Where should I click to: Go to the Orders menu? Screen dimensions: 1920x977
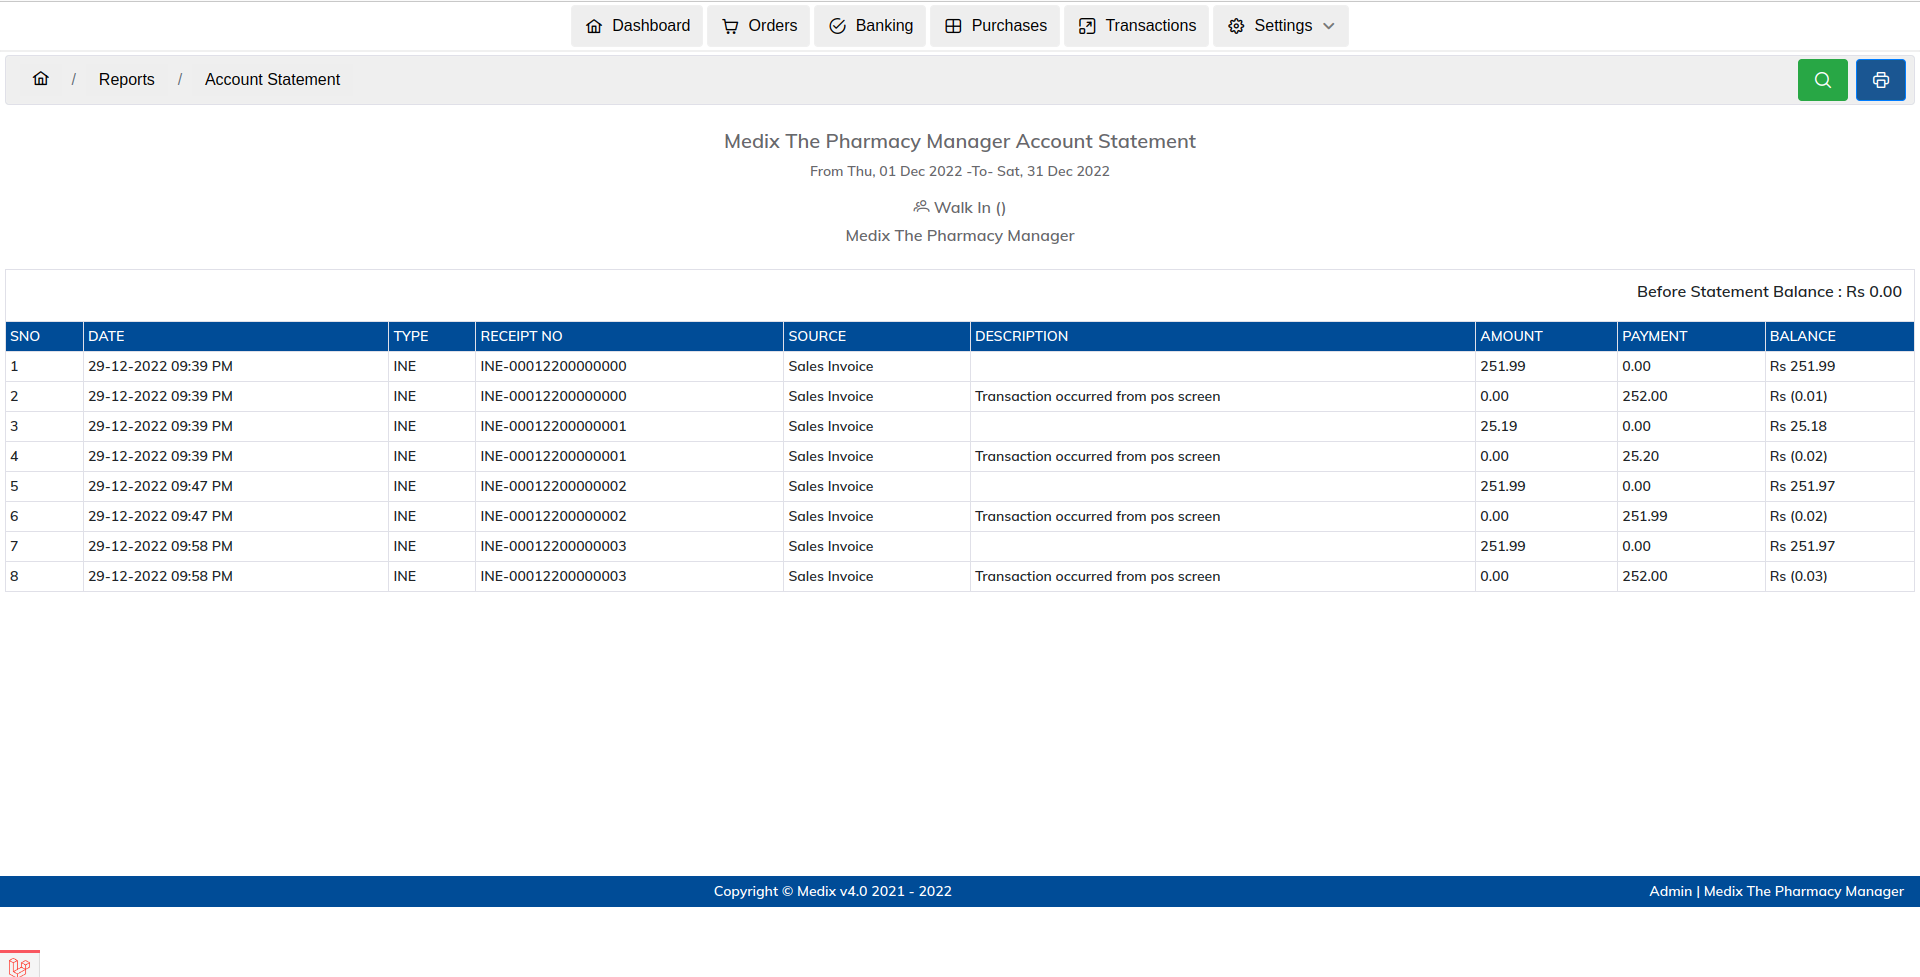pyautogui.click(x=759, y=26)
